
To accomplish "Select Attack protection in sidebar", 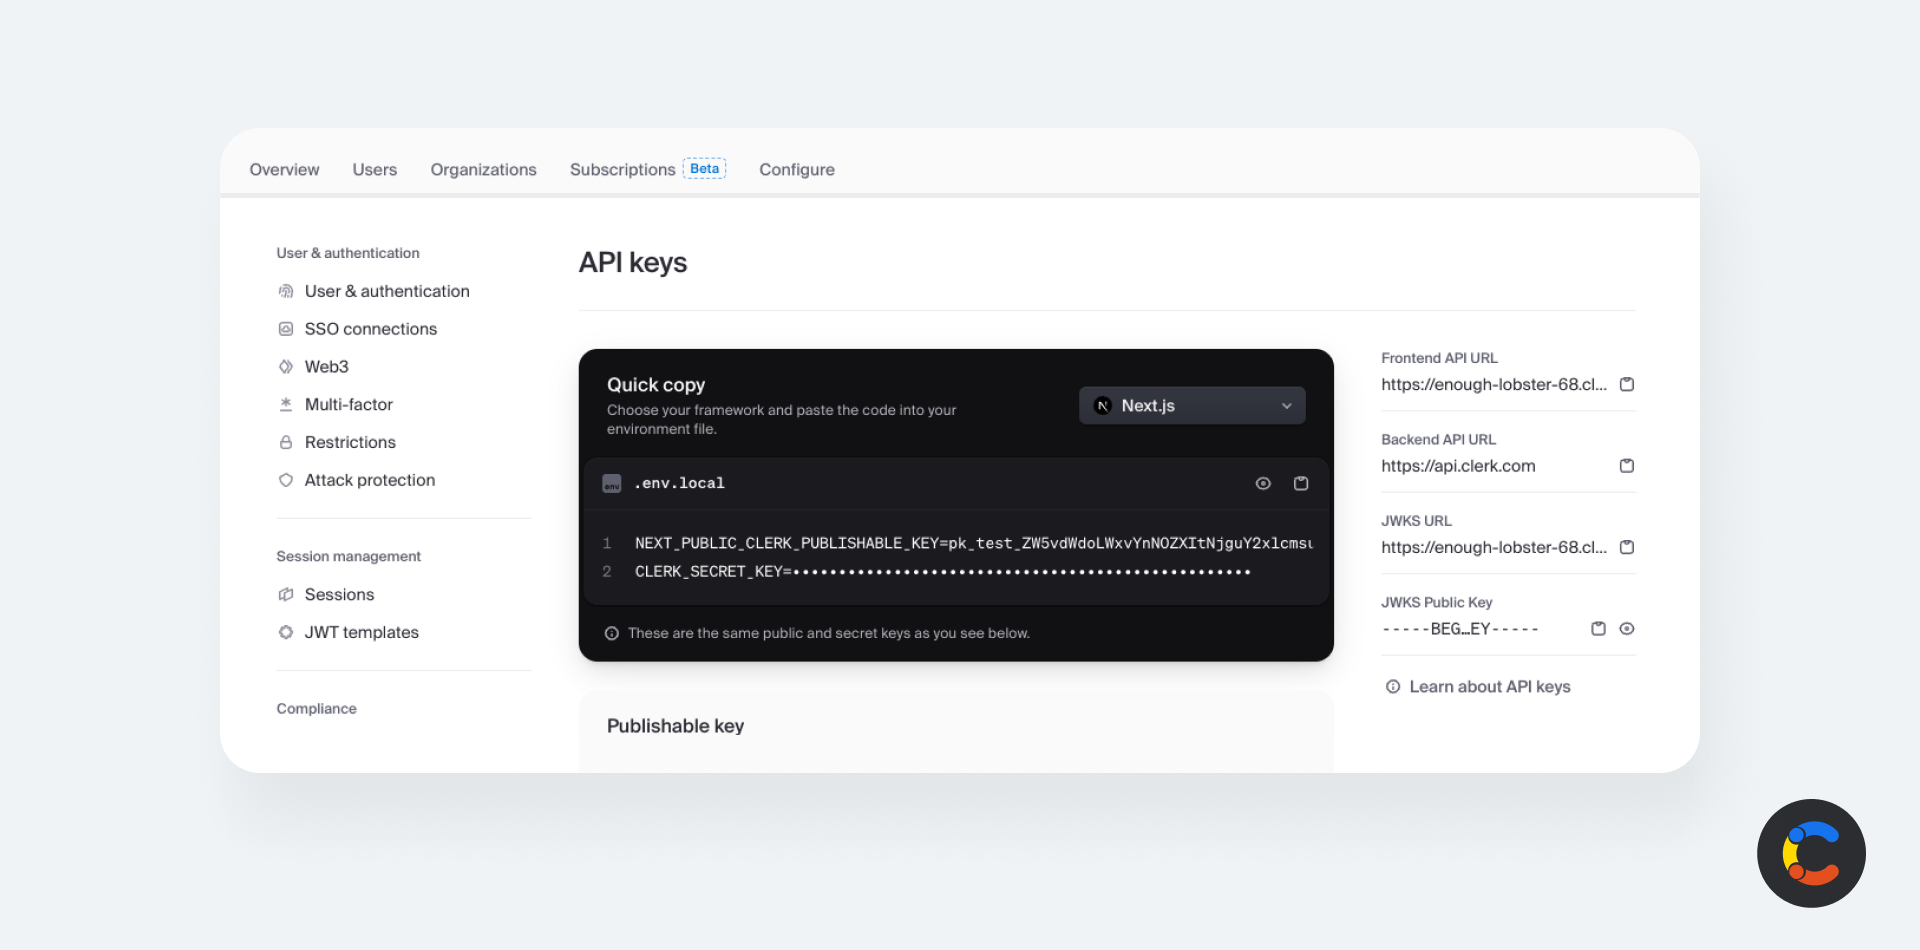I will pyautogui.click(x=369, y=481).
